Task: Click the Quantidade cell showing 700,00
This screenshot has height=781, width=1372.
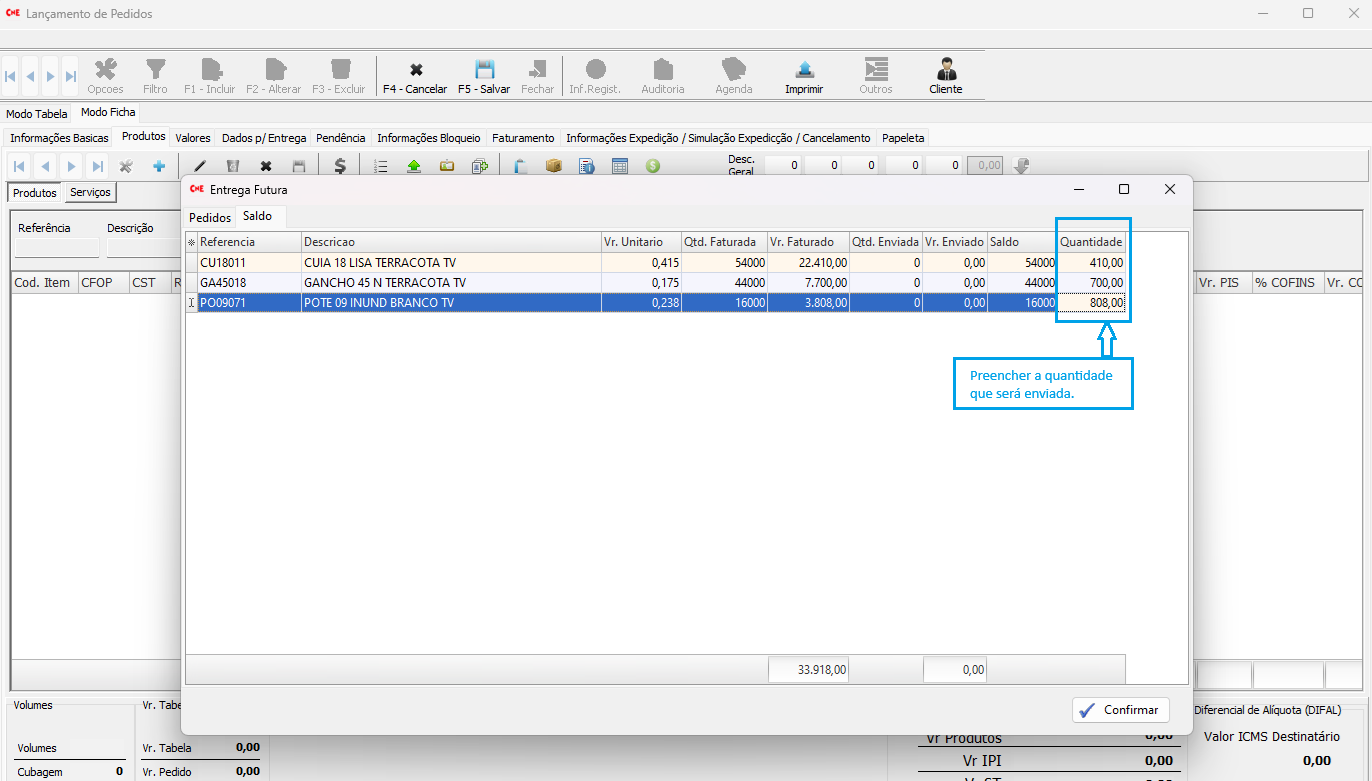Action: [1092, 283]
